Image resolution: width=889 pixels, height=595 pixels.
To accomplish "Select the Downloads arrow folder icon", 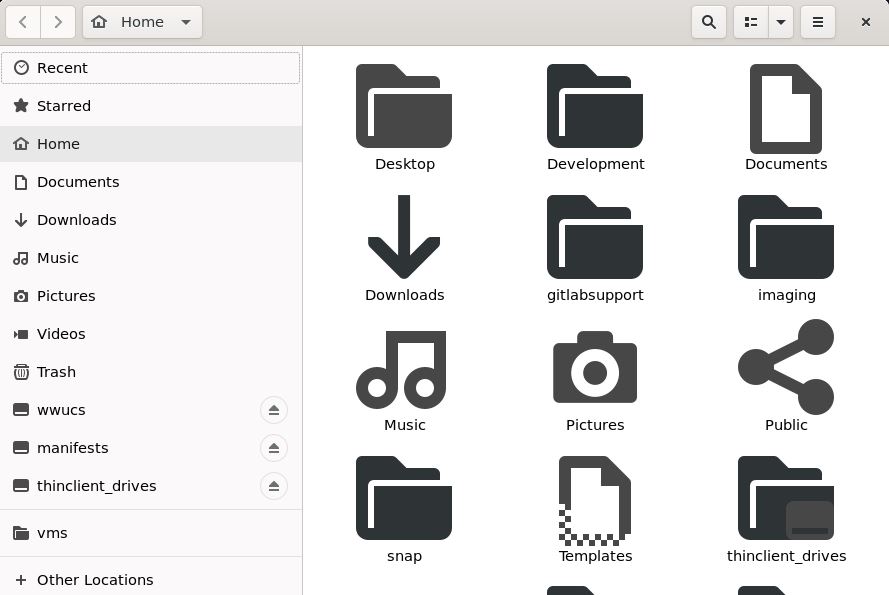I will click(x=404, y=237).
